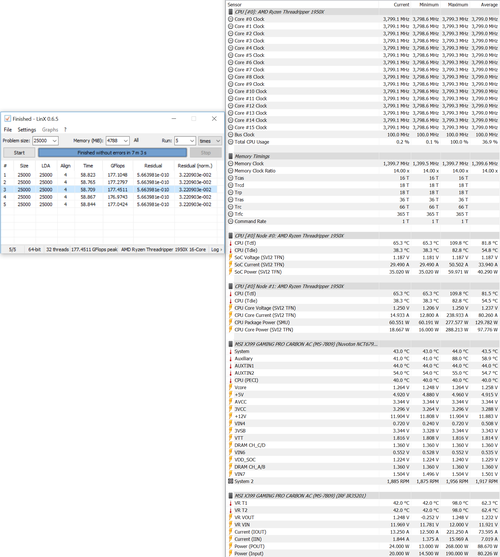
Task: Click the icon beside Bus Clock
Action: point(230,135)
